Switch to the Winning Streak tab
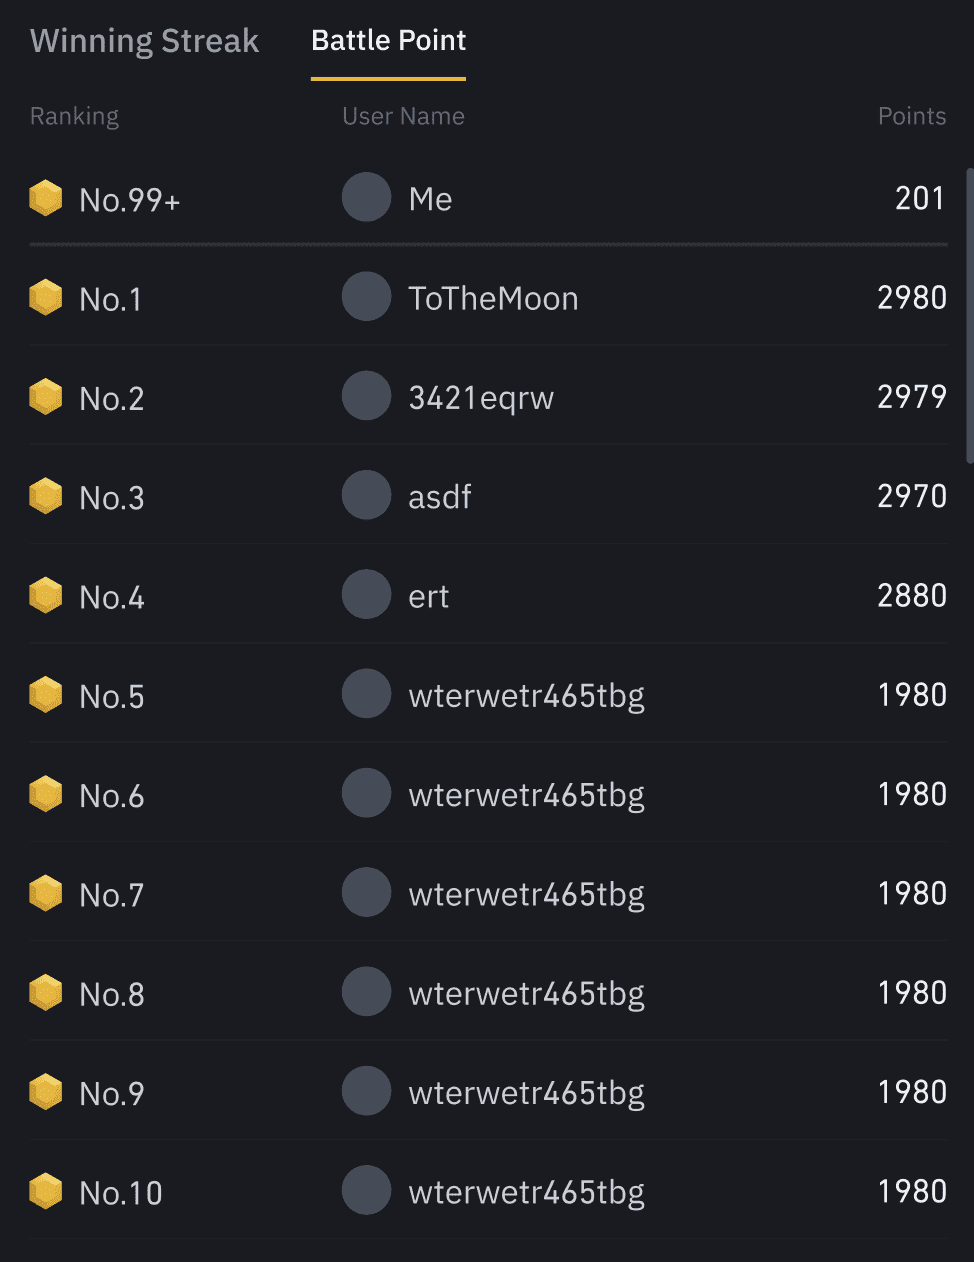Screen dimensions: 974x1262 pyautogui.click(x=144, y=41)
